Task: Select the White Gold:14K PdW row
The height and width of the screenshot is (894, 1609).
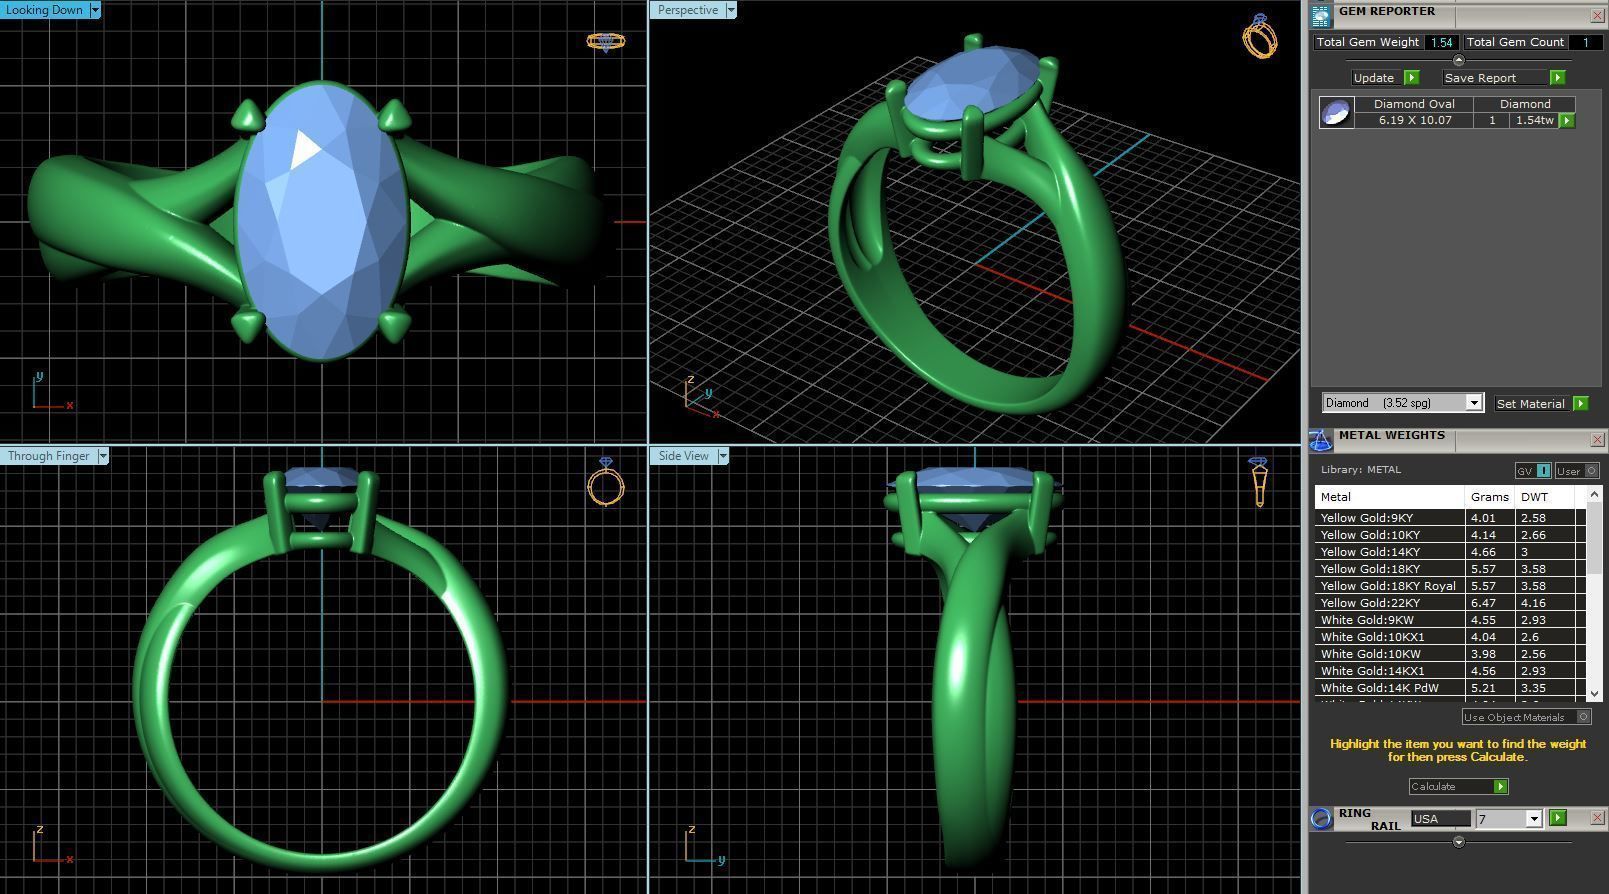Action: coord(1450,688)
